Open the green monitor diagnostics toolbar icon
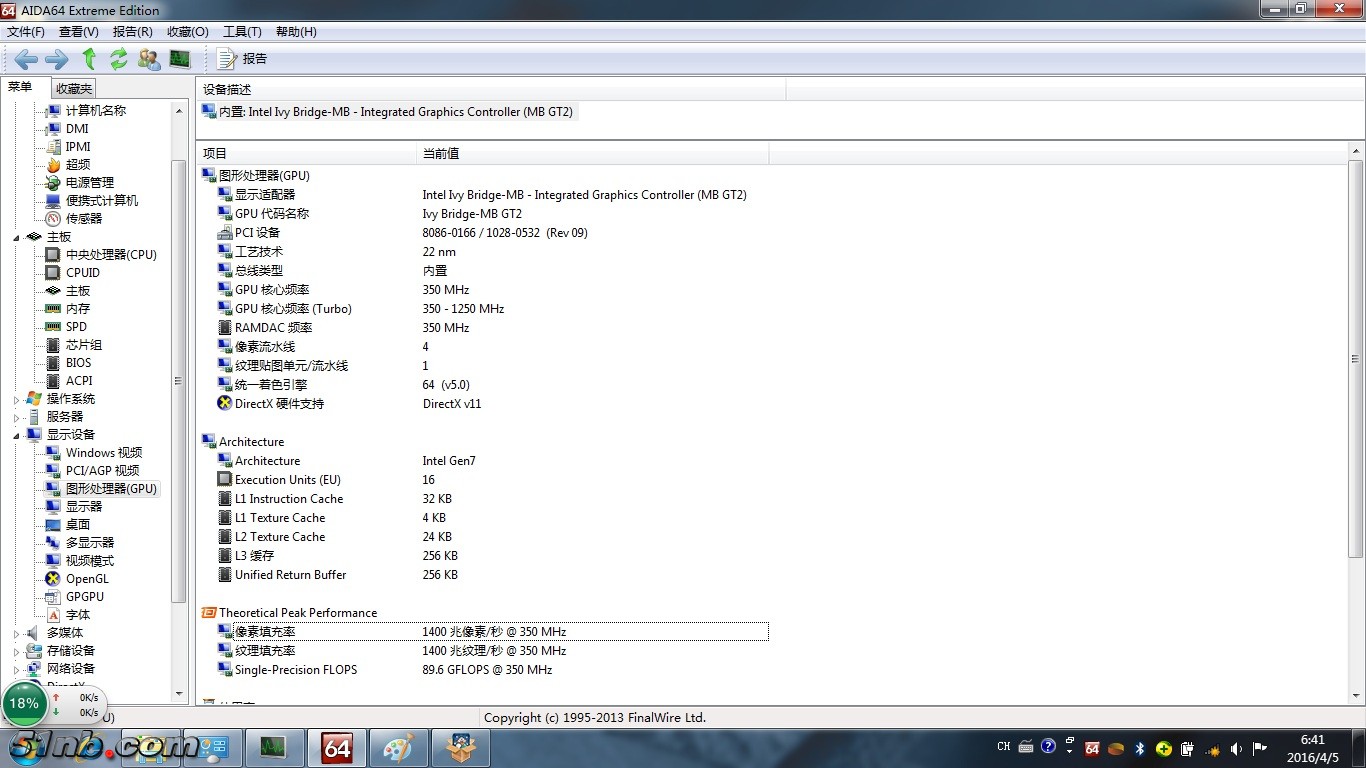This screenshot has width=1366, height=768. [180, 59]
